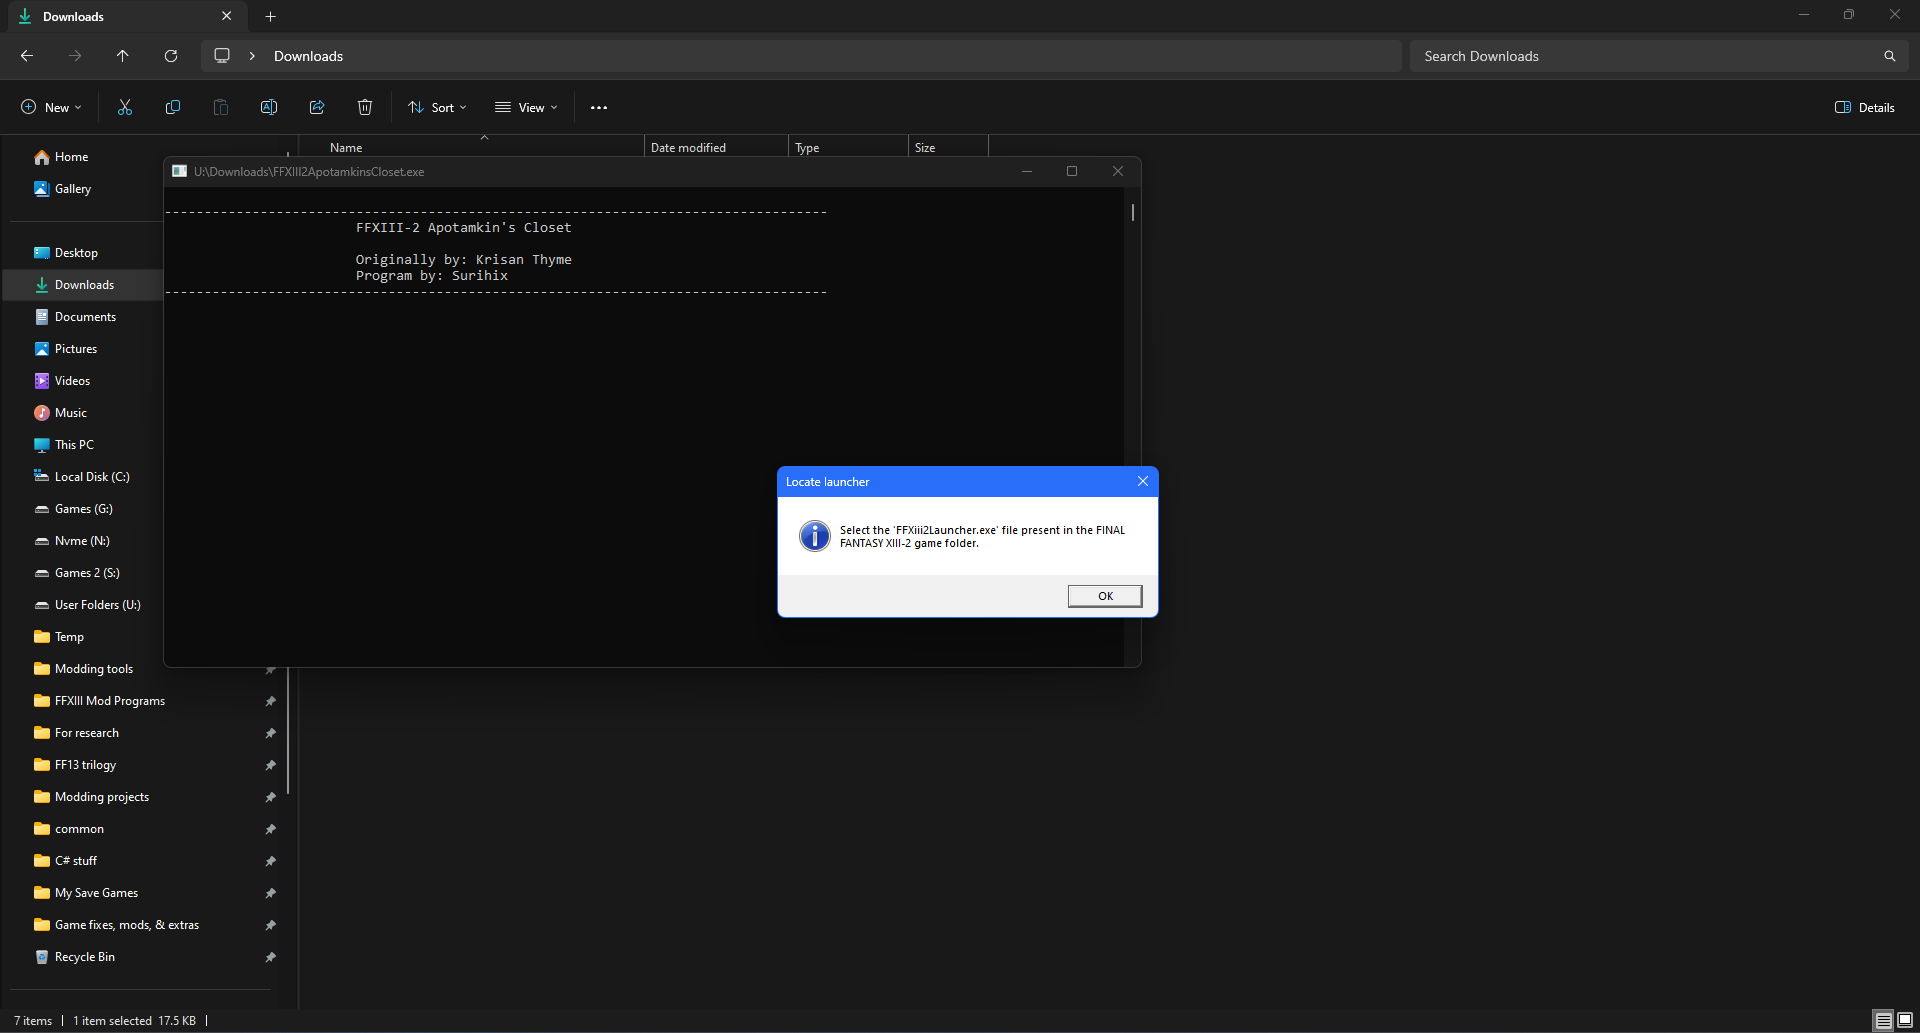The image size is (1920, 1033).
Task: Delete the selected item
Action: click(x=365, y=107)
